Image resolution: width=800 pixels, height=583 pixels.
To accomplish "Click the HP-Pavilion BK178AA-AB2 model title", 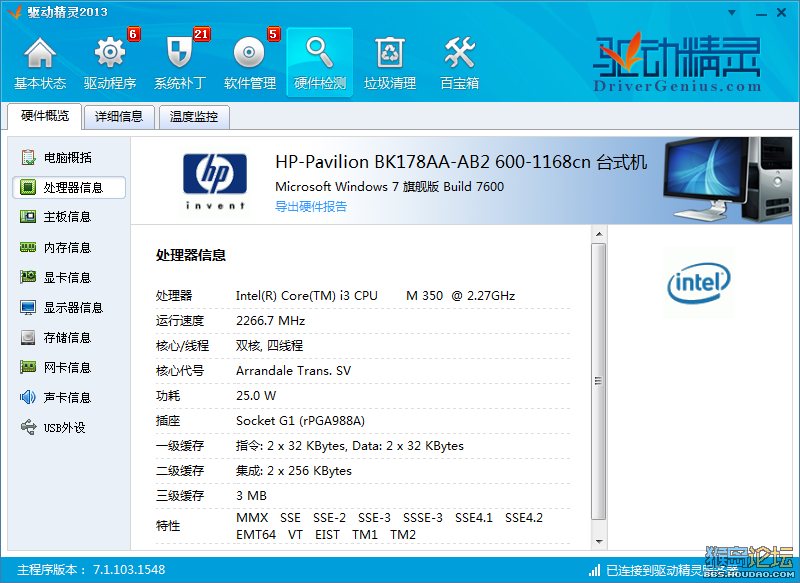I will pyautogui.click(x=461, y=162).
